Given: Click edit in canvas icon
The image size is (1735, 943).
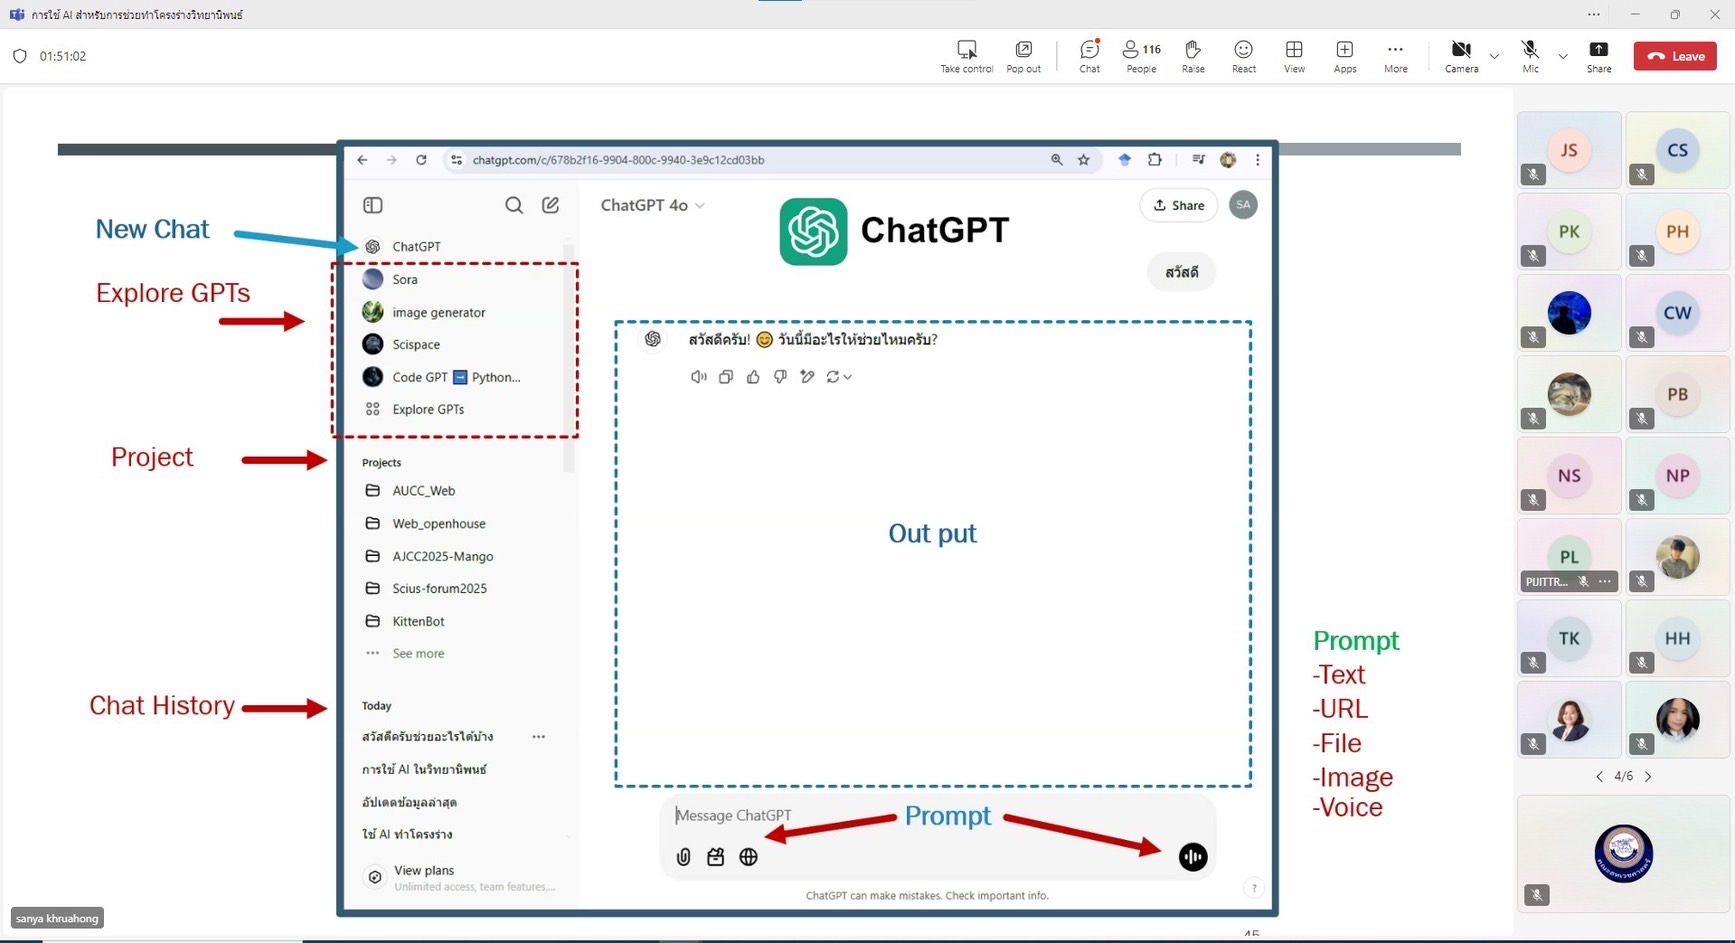Looking at the screenshot, I should [807, 377].
